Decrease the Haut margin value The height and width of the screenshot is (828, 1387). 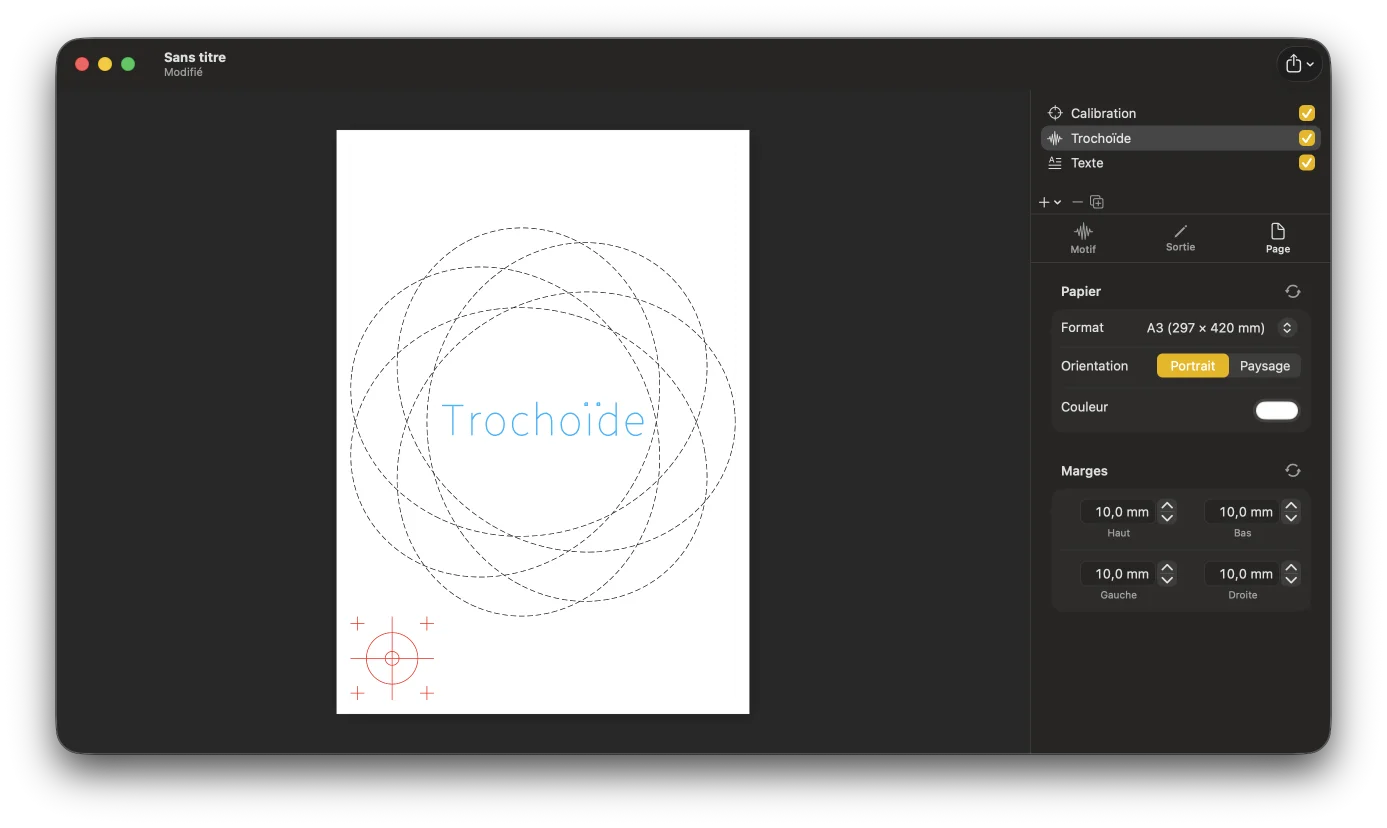point(1167,518)
